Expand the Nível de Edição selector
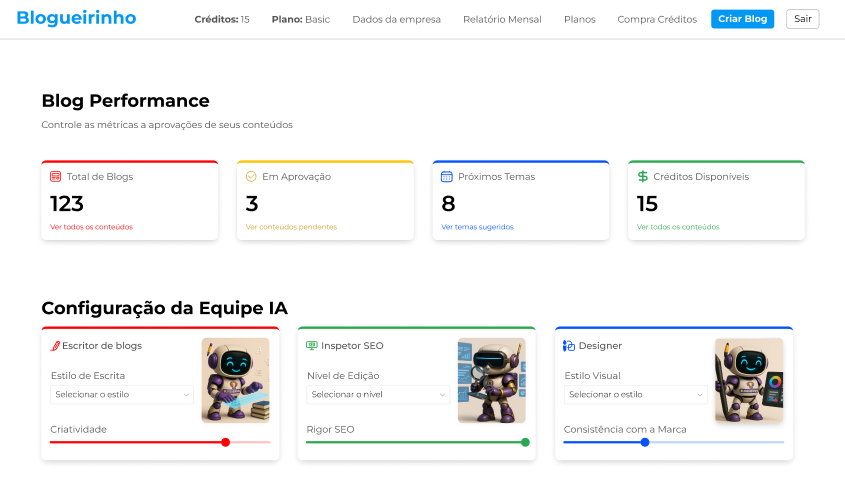Screen dimensions: 845x490 click(378, 395)
